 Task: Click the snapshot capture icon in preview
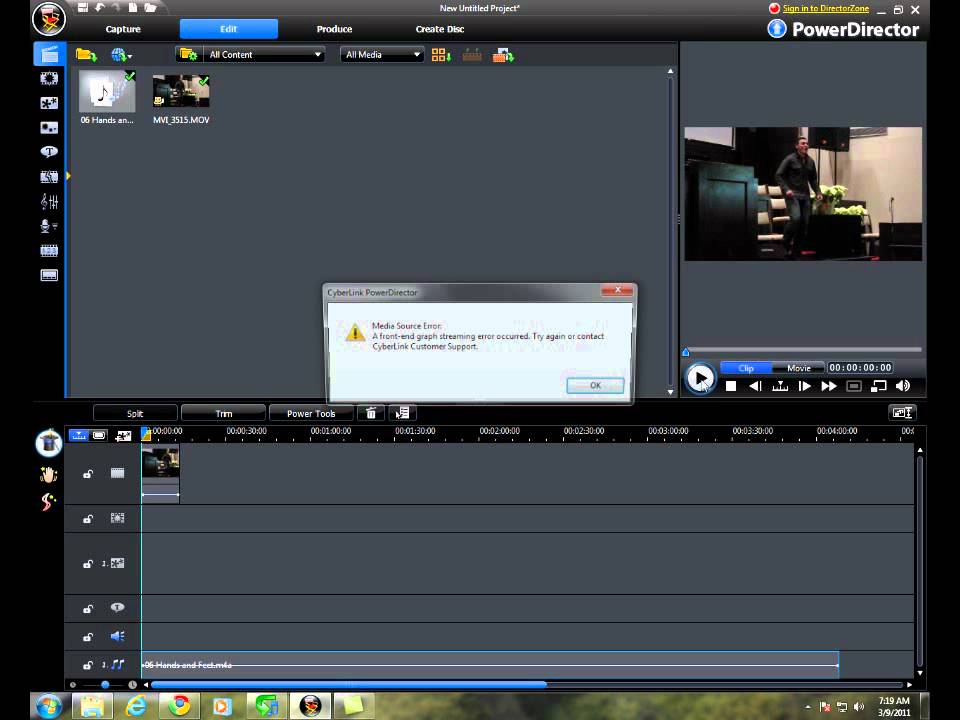pyautogui.click(x=854, y=386)
